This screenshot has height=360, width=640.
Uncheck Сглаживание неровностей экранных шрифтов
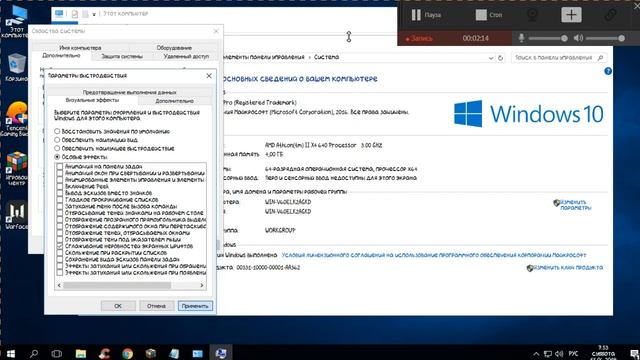tap(60, 246)
